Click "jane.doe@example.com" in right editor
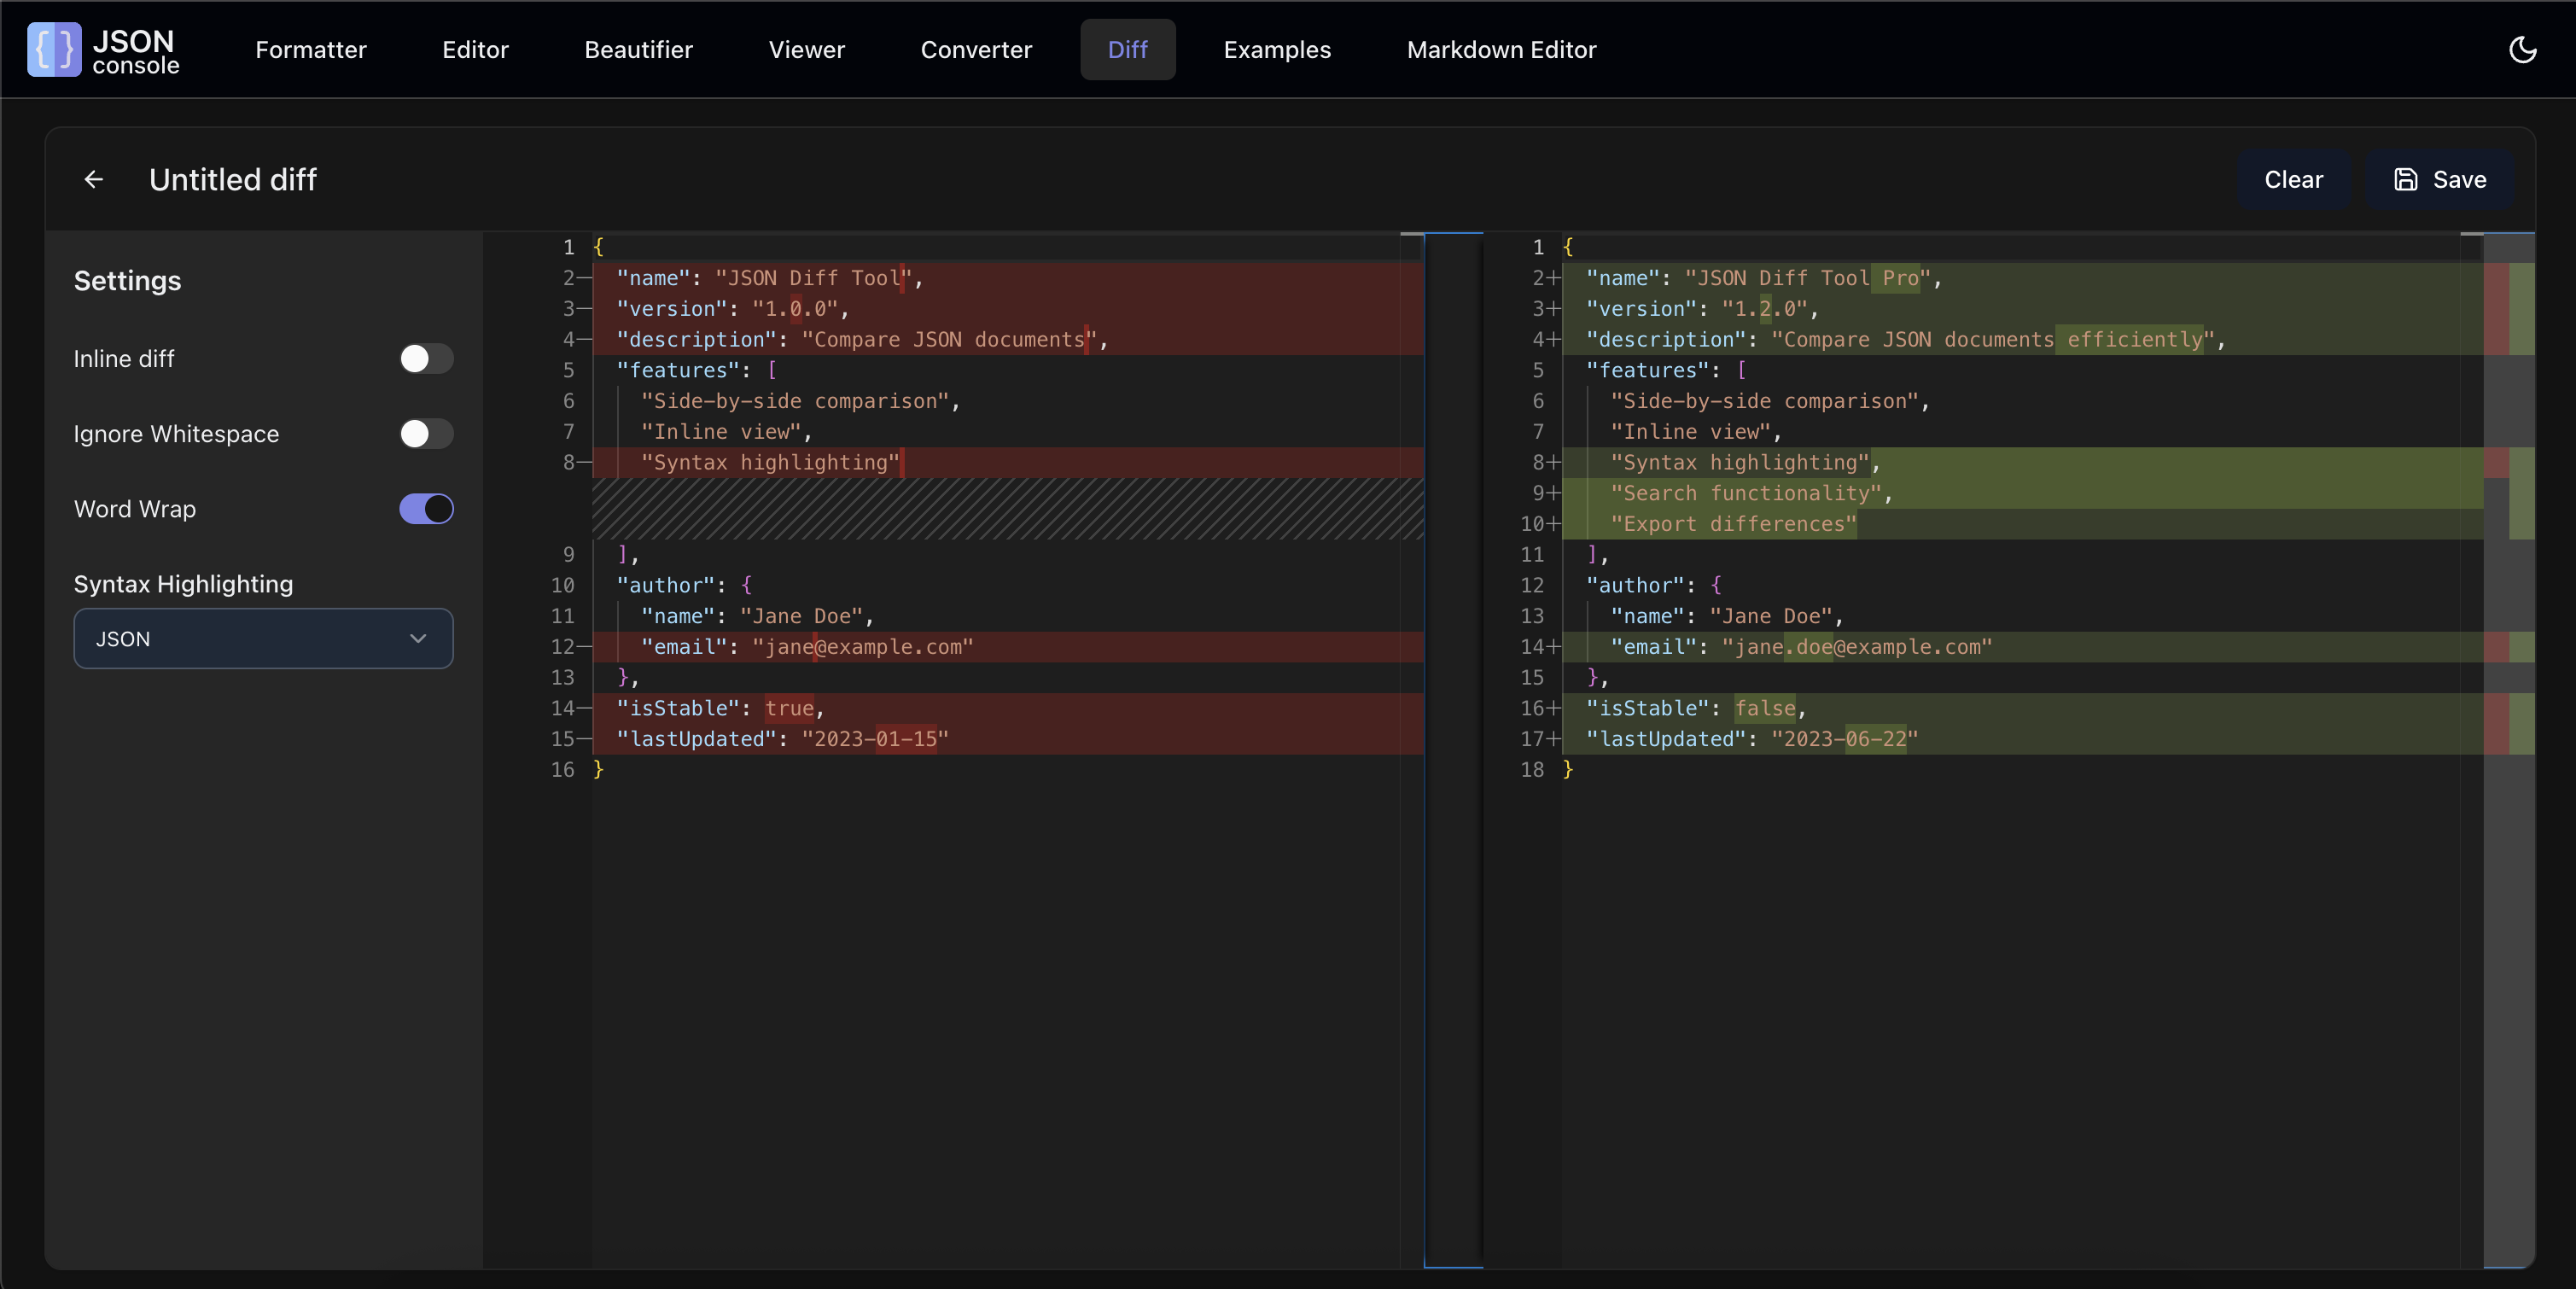The height and width of the screenshot is (1289, 2576). click(1857, 647)
